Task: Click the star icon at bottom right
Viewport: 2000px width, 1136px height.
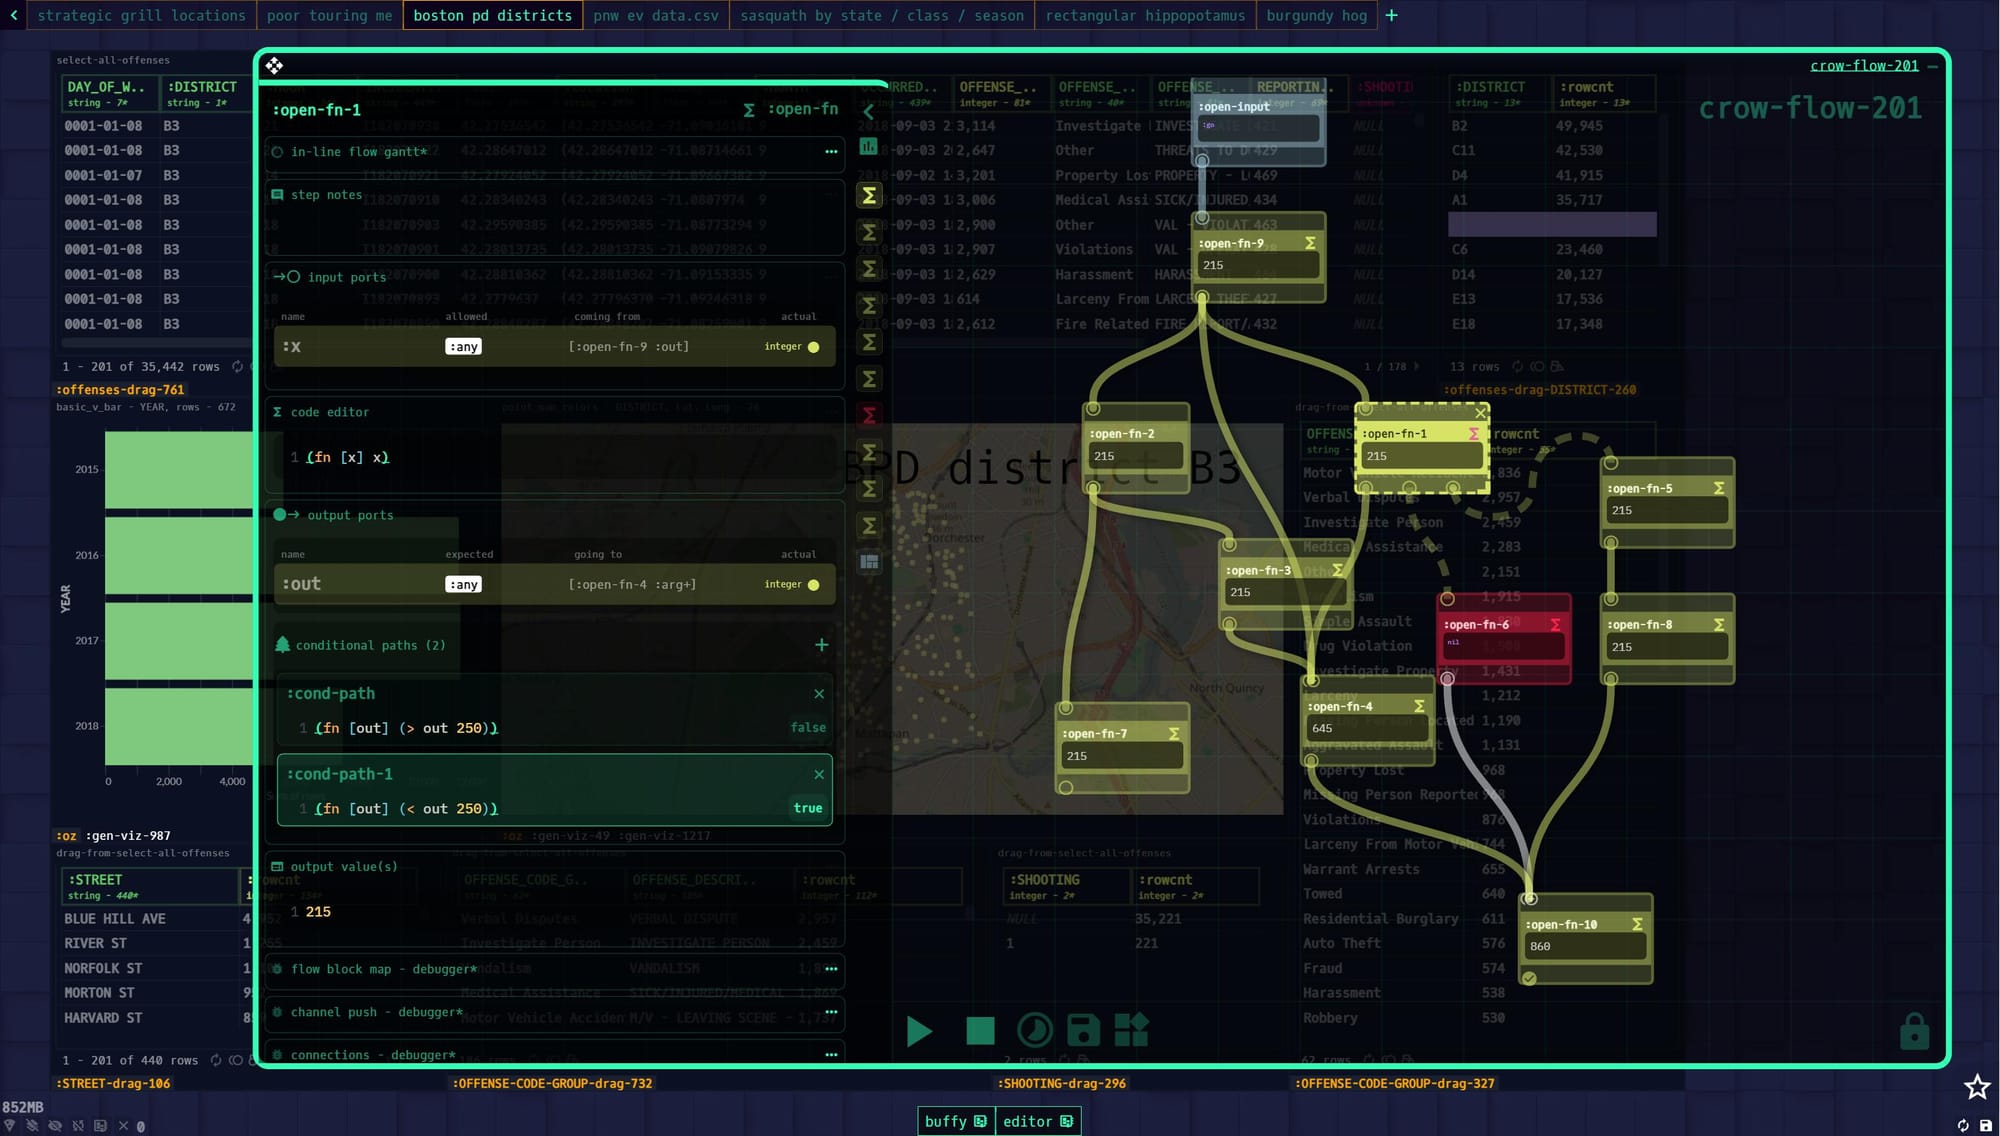Action: coord(1976,1087)
